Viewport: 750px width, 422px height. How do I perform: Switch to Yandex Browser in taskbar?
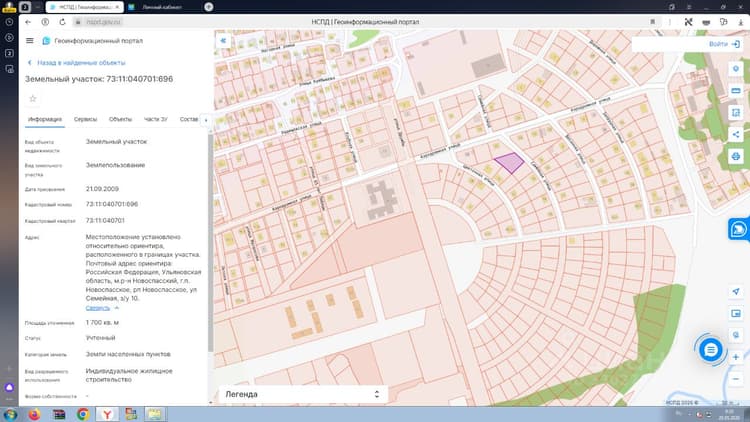coord(107,414)
